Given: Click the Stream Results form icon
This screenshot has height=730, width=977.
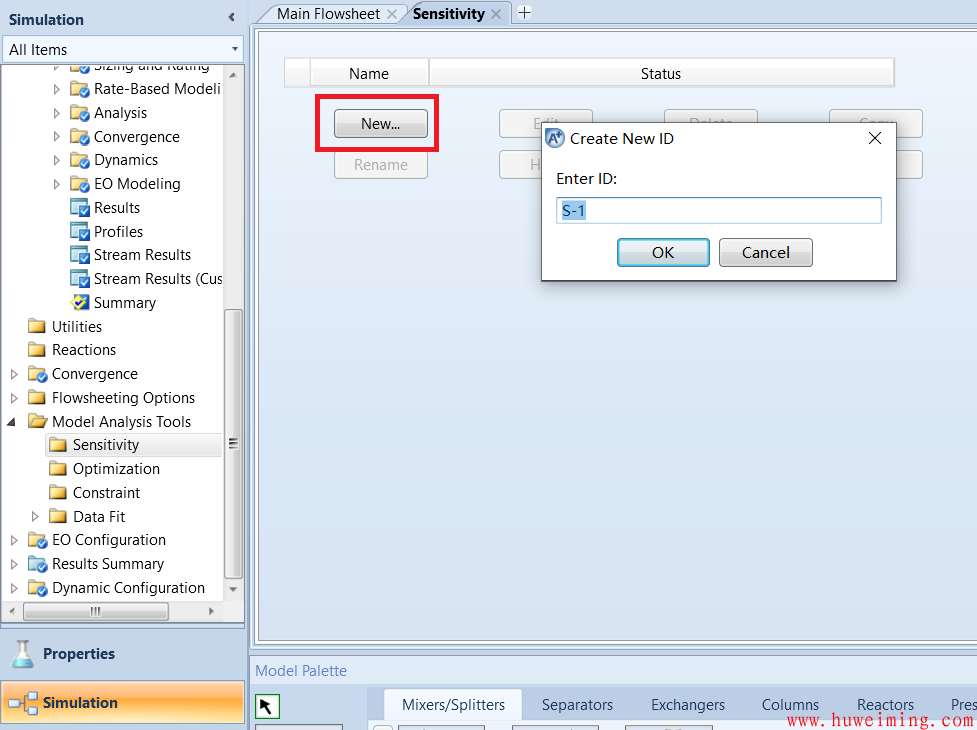Looking at the screenshot, I should click(x=80, y=255).
